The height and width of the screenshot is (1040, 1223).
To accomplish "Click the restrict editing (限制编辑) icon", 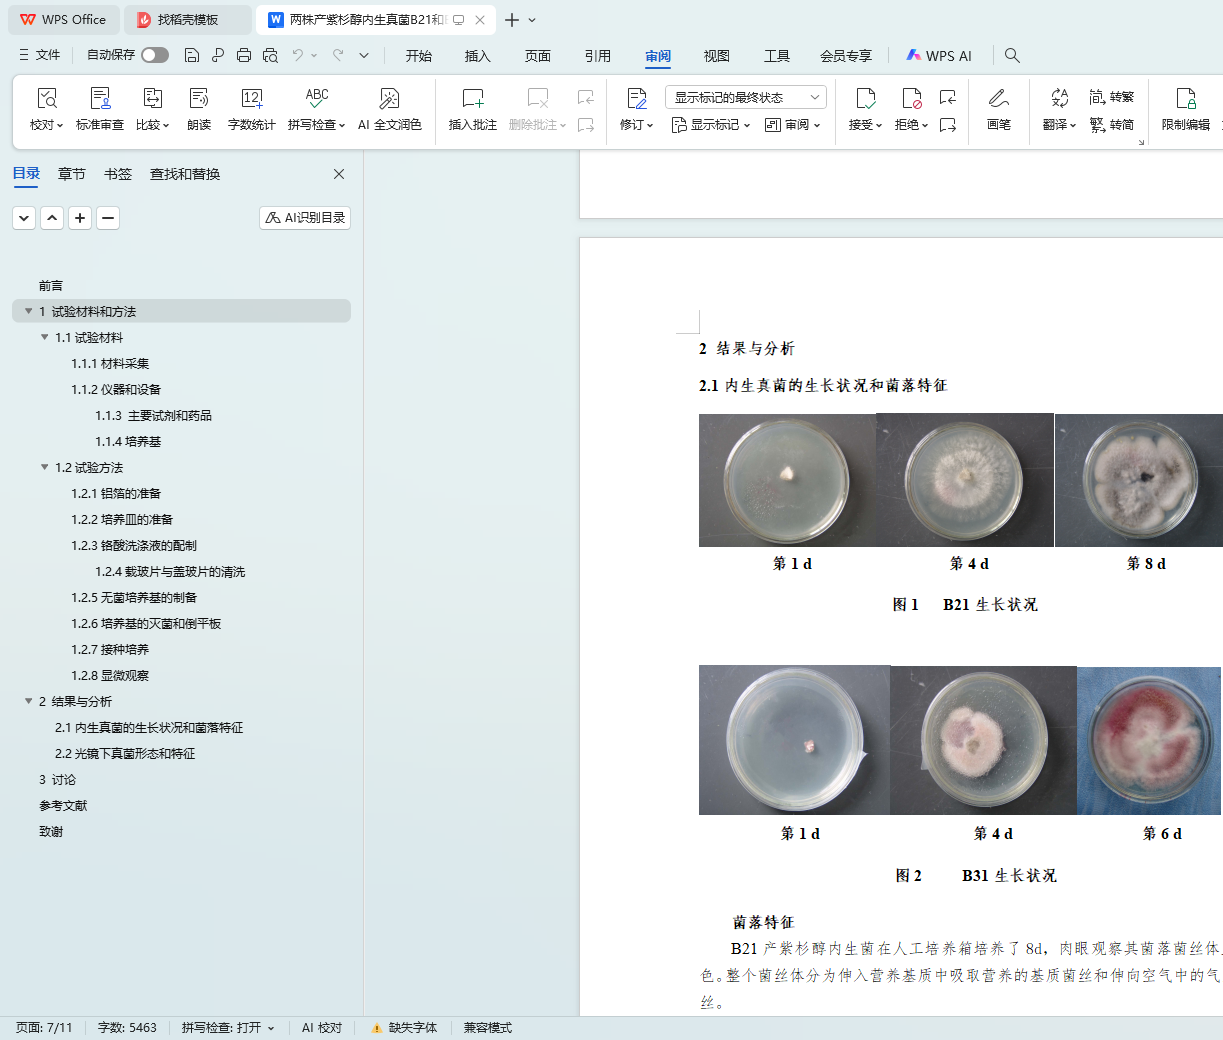I will [1185, 99].
